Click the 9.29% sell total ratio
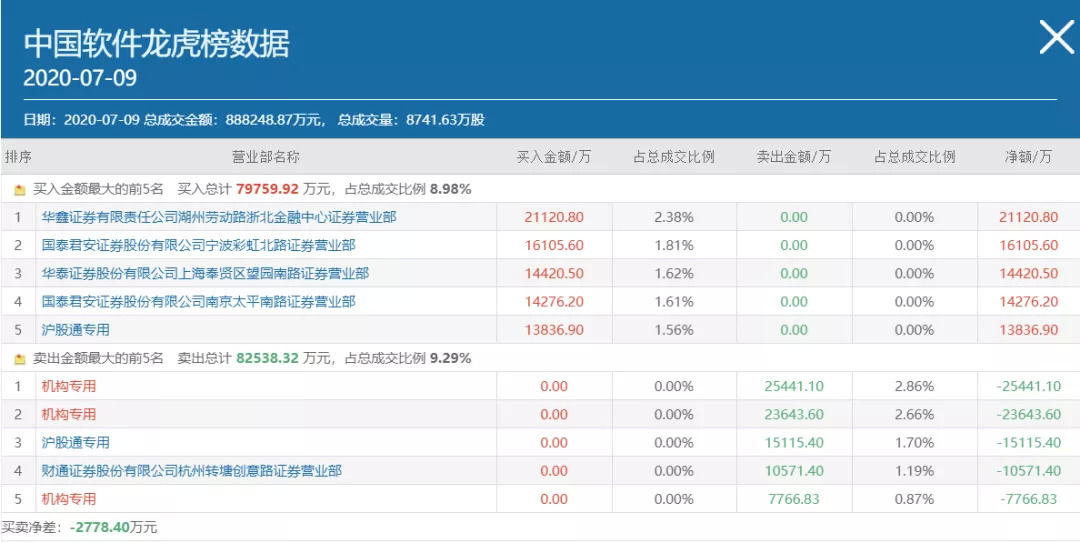This screenshot has height=543, width=1080. [450, 358]
